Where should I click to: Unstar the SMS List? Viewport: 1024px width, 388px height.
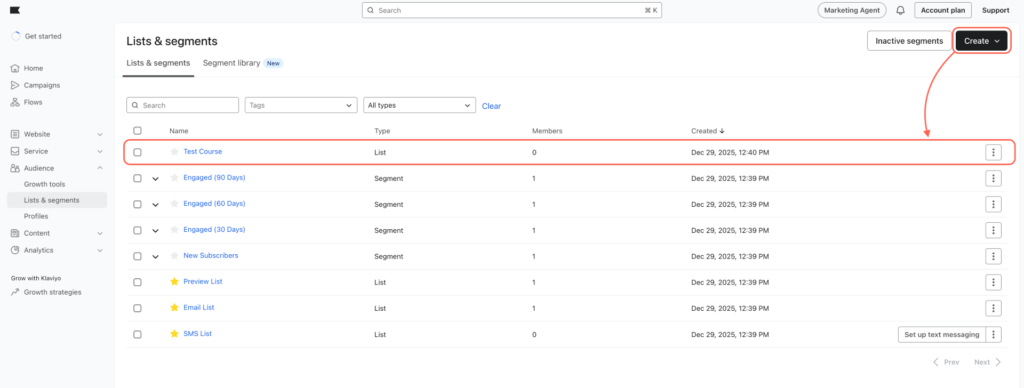174,334
